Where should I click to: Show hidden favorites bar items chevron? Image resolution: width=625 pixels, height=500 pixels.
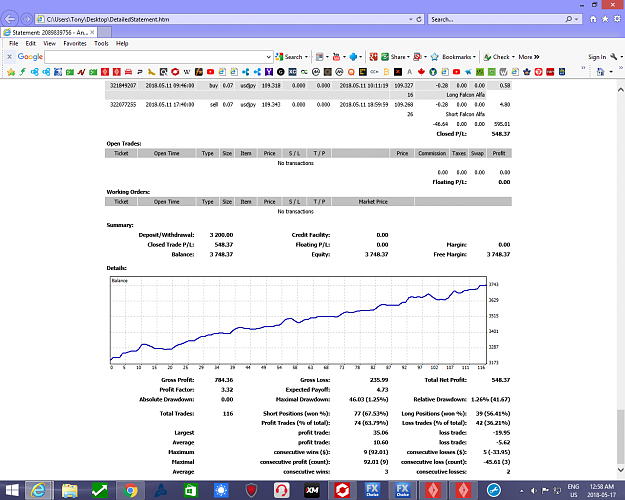(583, 68)
